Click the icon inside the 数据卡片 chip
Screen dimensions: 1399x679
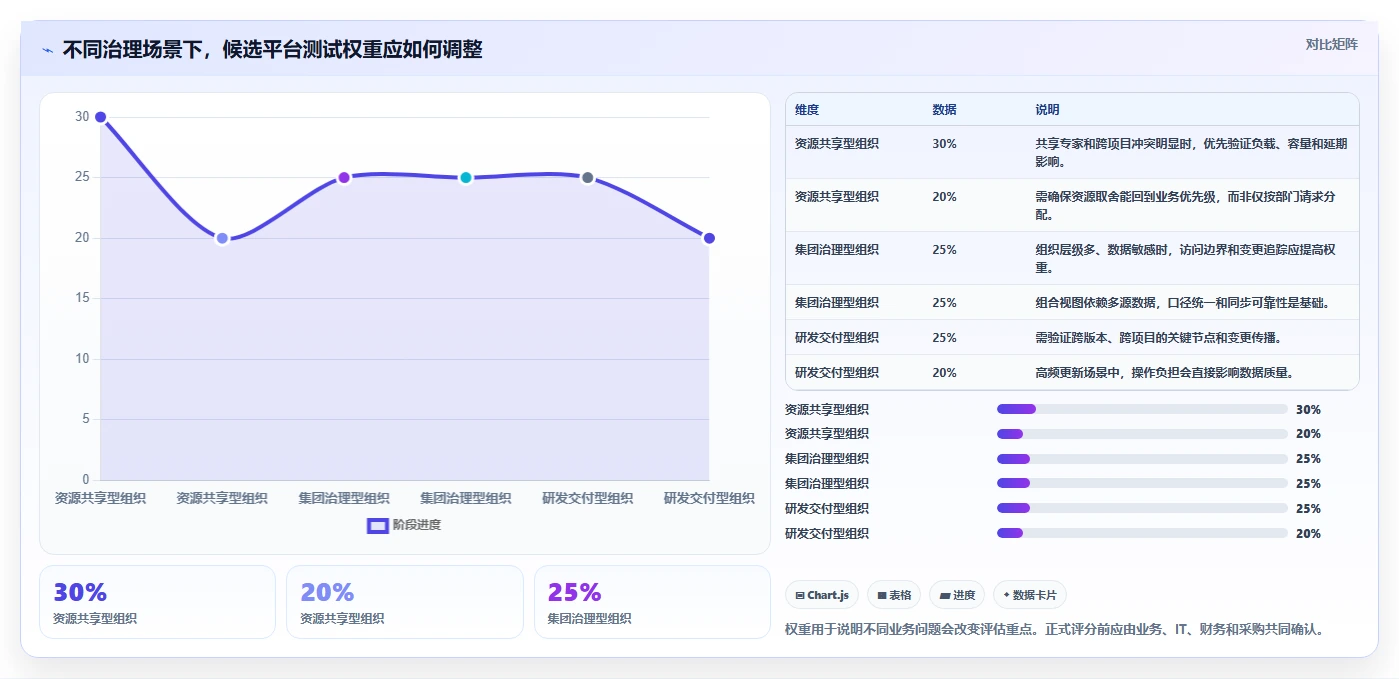1007,595
